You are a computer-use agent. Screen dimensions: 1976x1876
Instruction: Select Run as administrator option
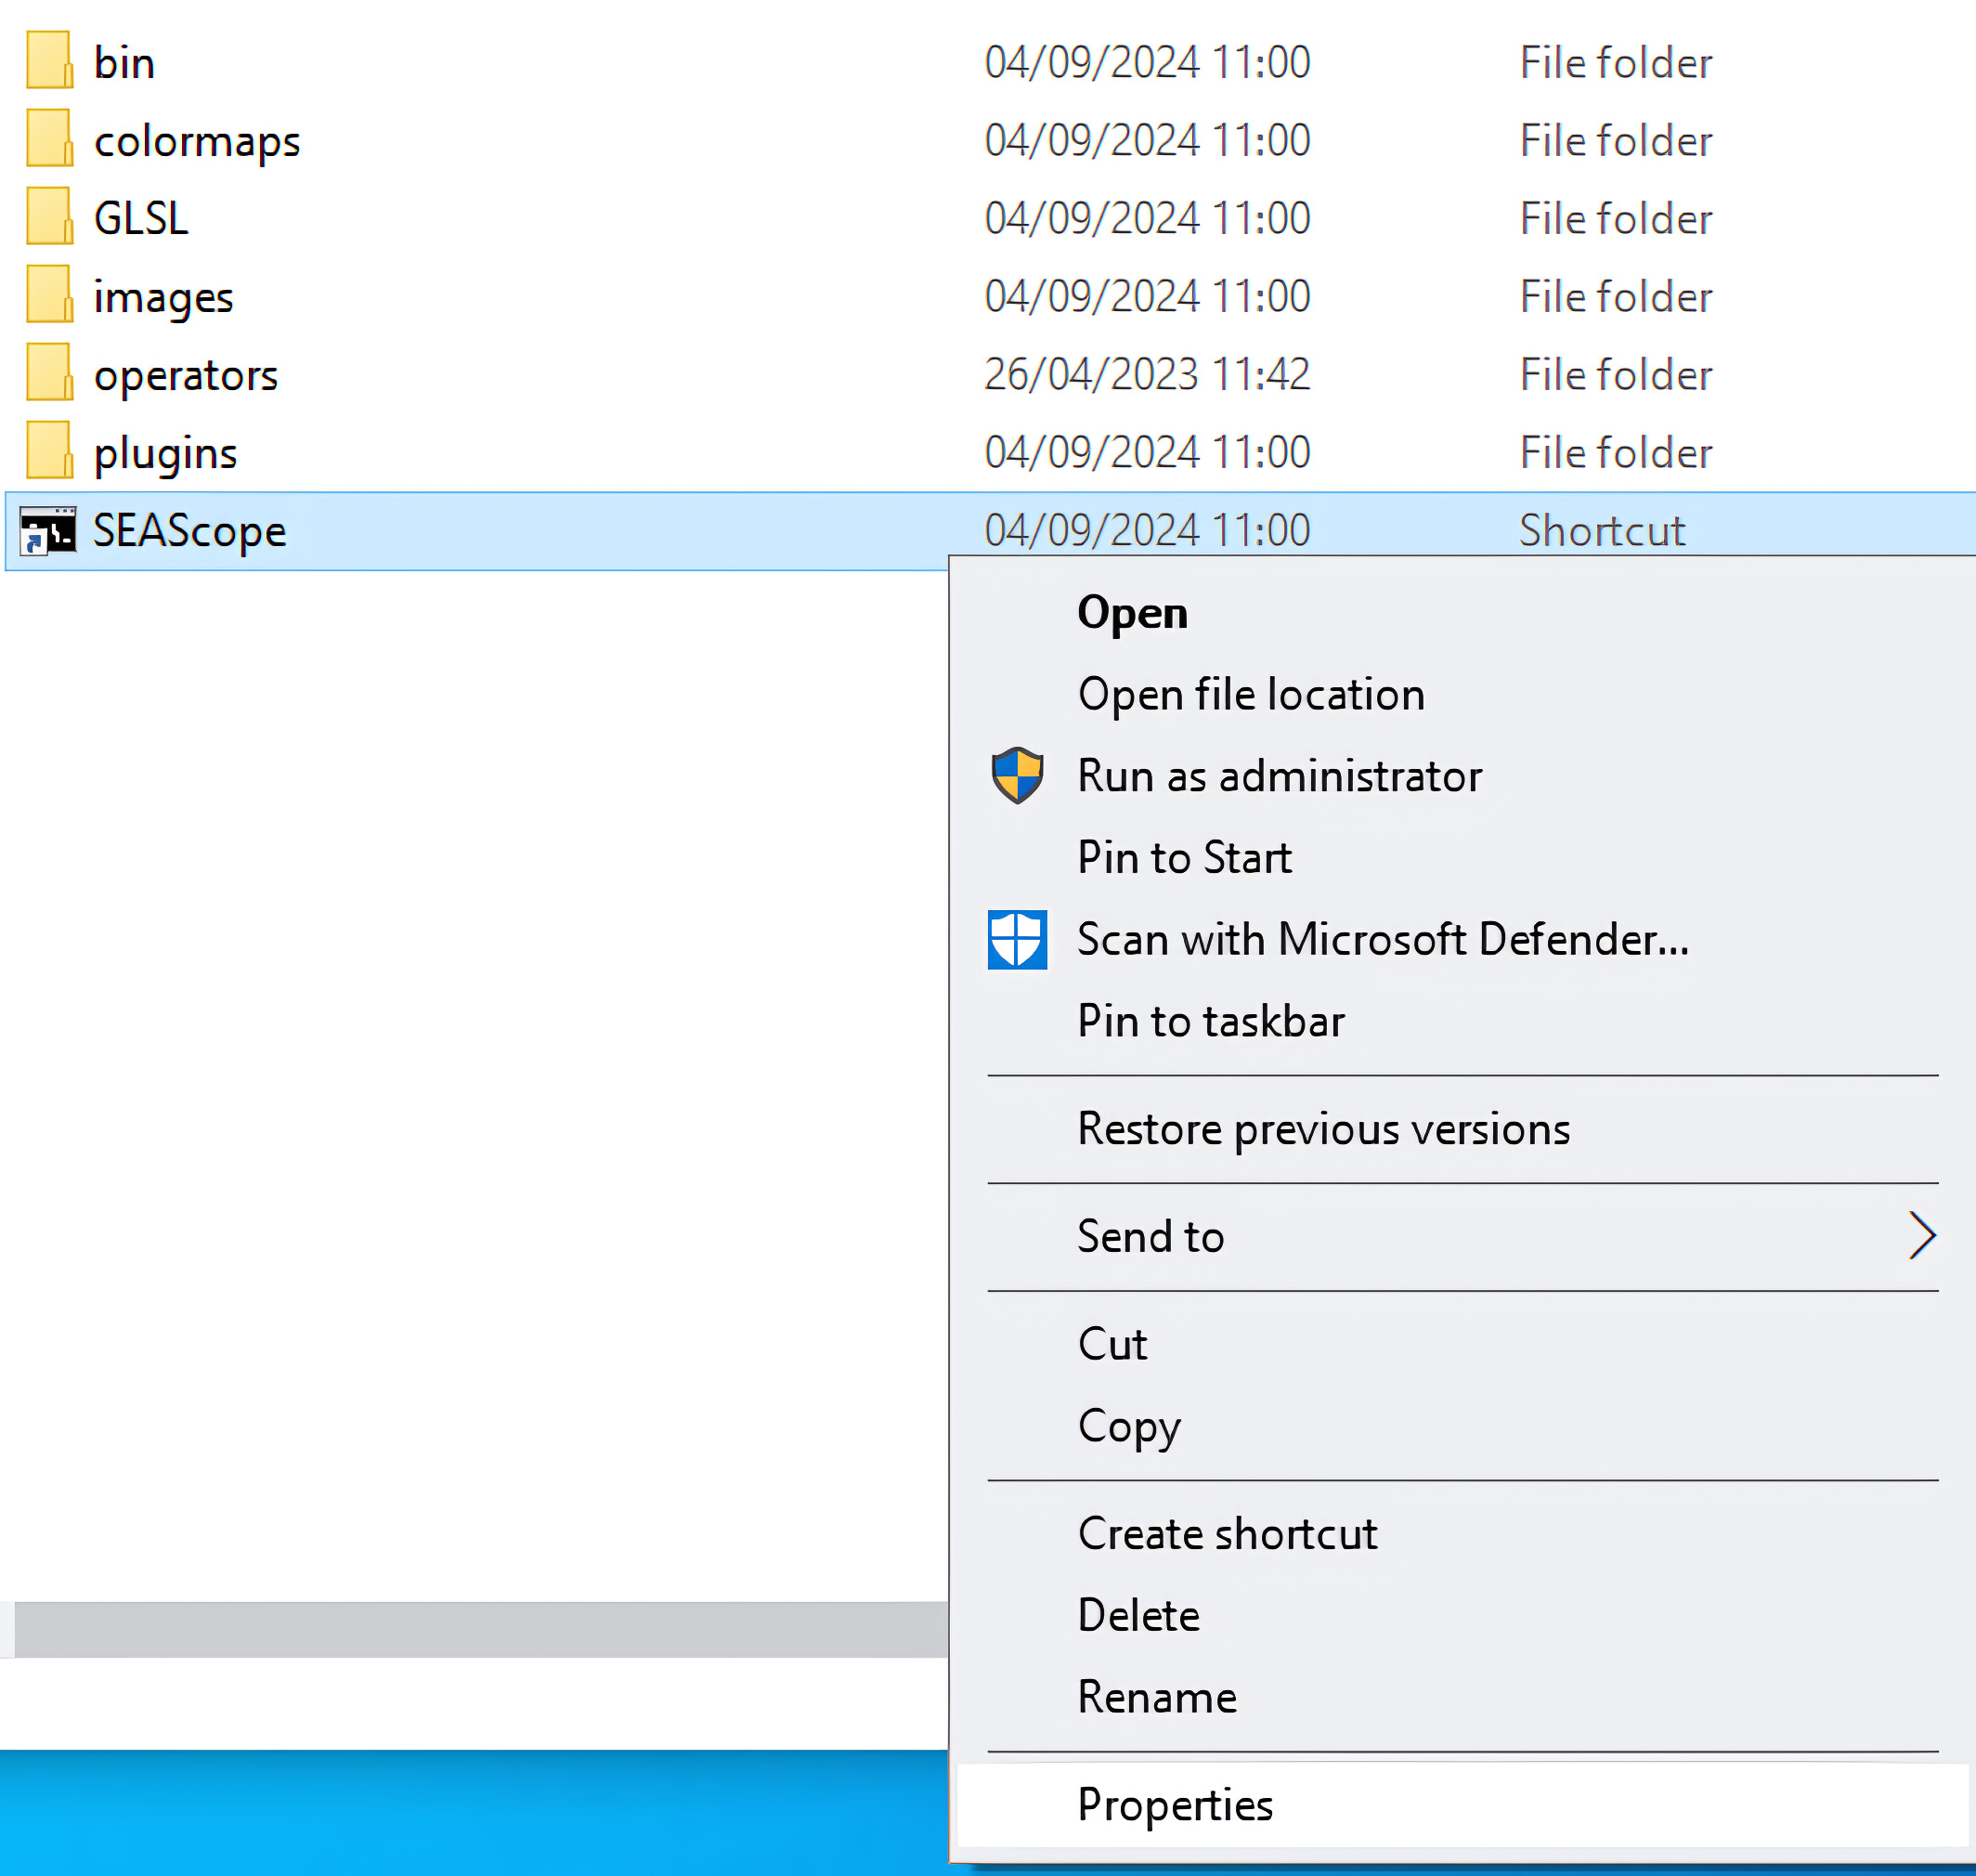pyautogui.click(x=1280, y=774)
